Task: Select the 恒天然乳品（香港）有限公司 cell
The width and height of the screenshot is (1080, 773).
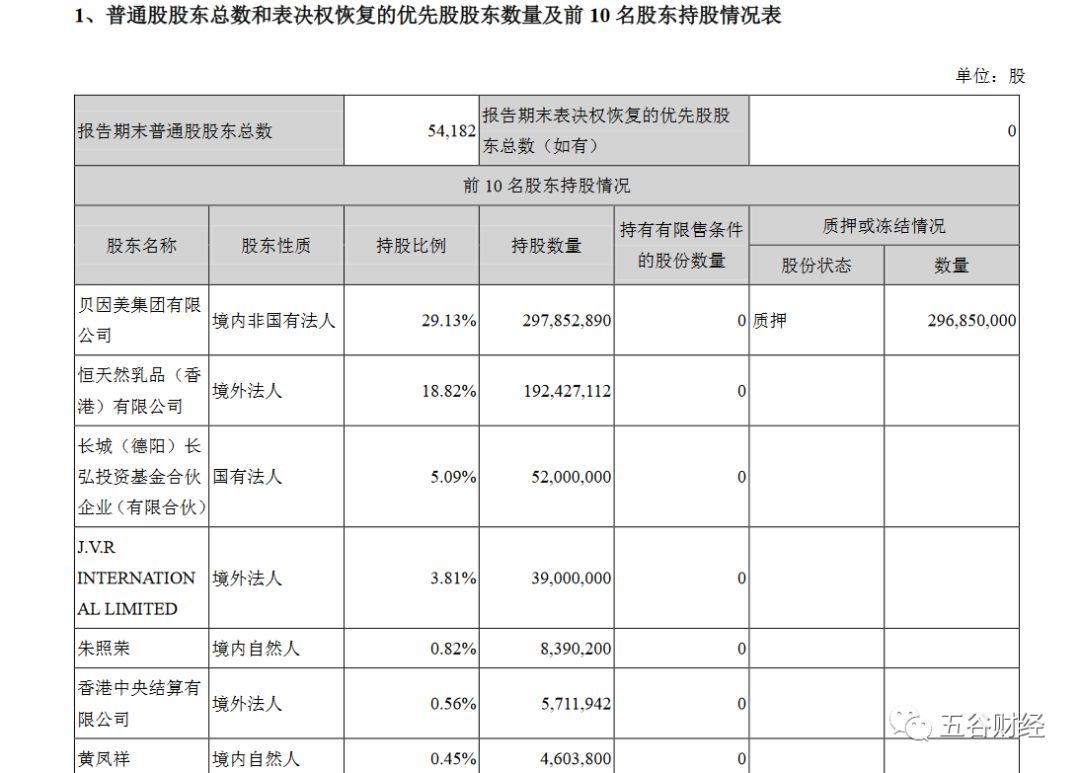Action: click(x=141, y=391)
